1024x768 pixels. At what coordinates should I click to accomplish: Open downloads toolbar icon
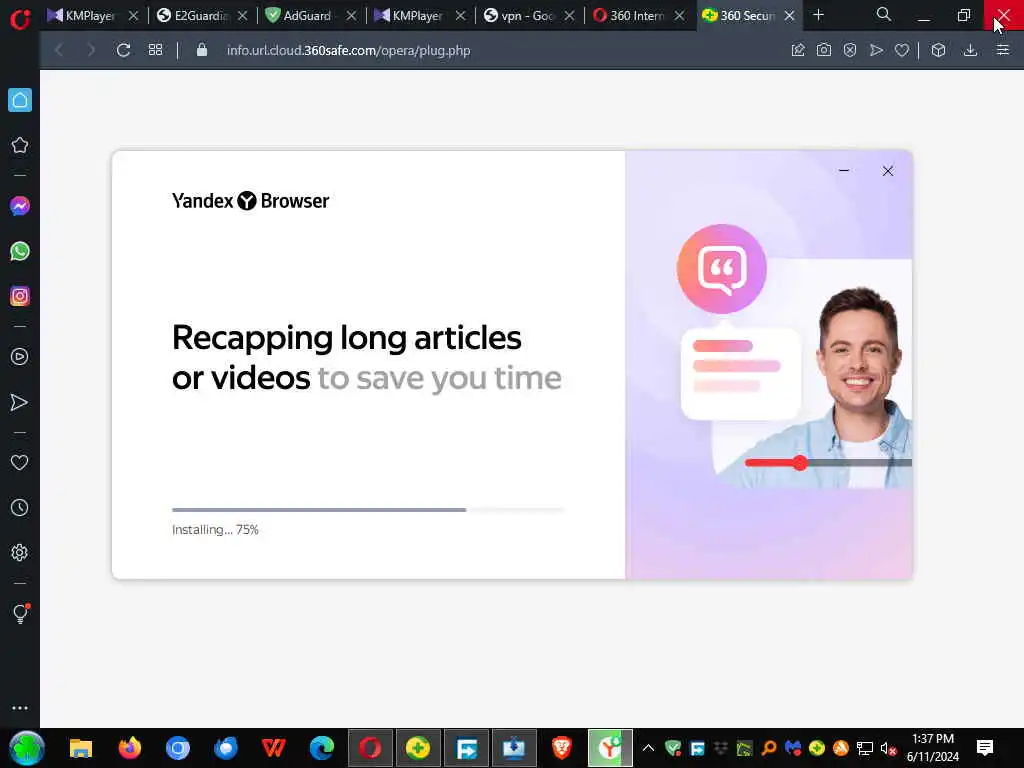[970, 50]
